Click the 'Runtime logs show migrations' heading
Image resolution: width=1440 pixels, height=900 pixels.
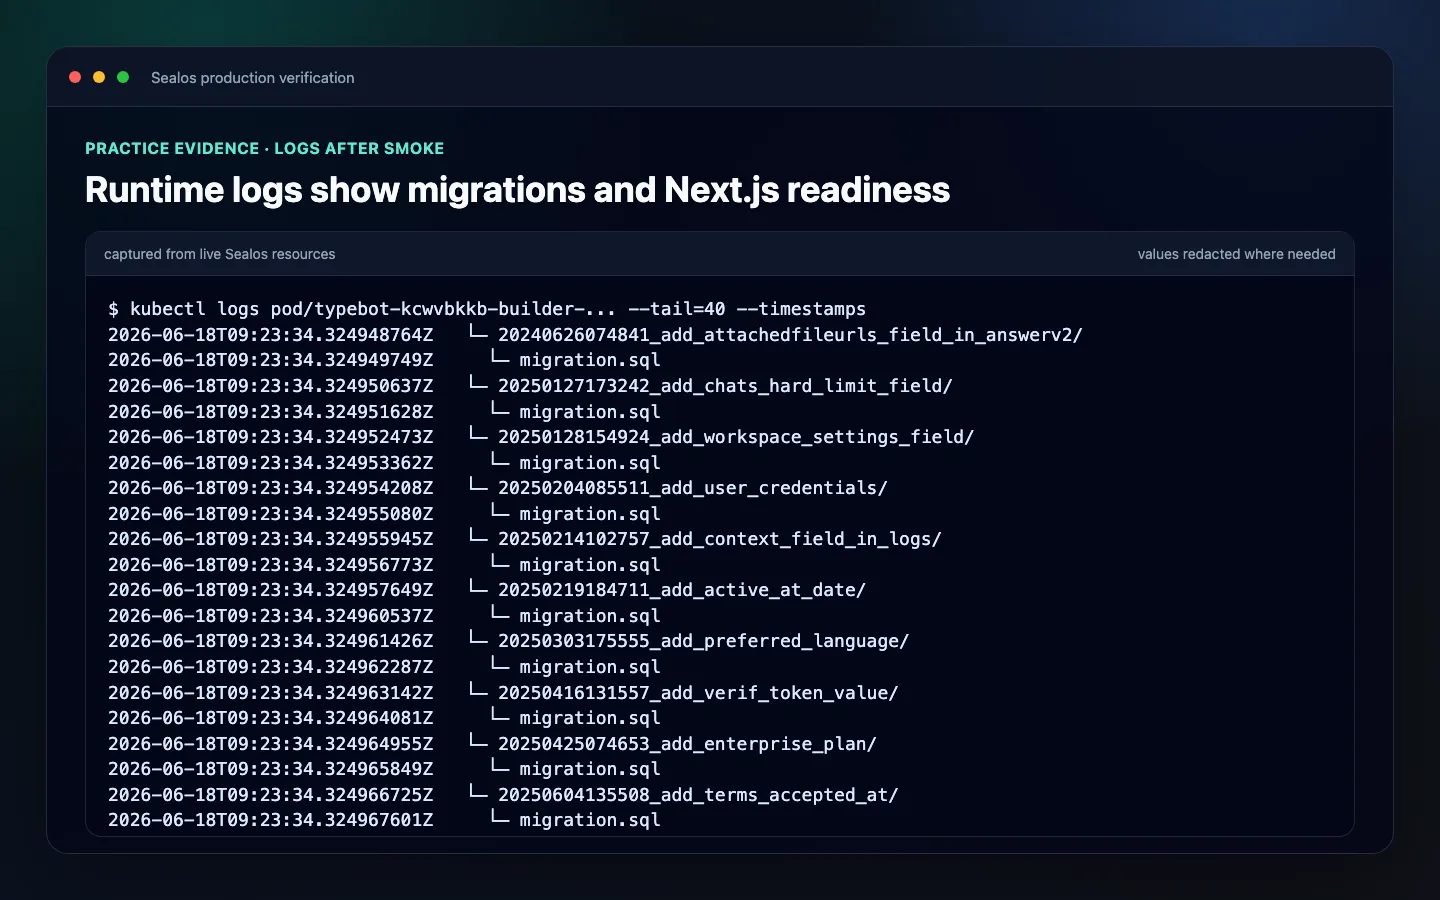tap(518, 190)
